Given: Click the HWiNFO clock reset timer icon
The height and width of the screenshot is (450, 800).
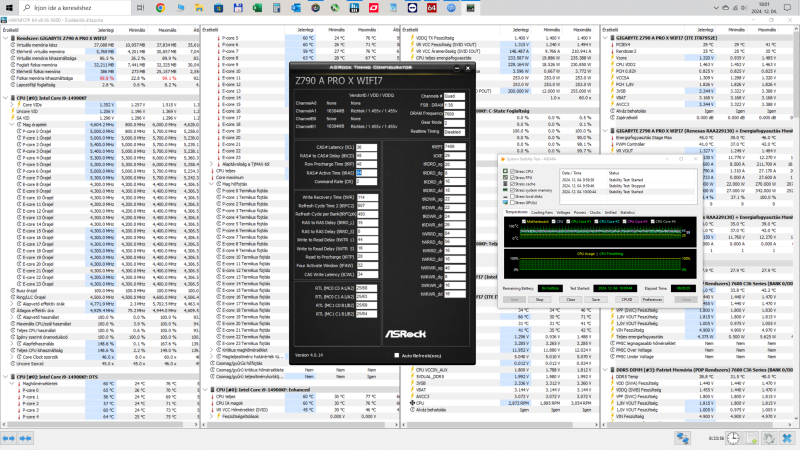Looking at the screenshot, I should 733,438.
